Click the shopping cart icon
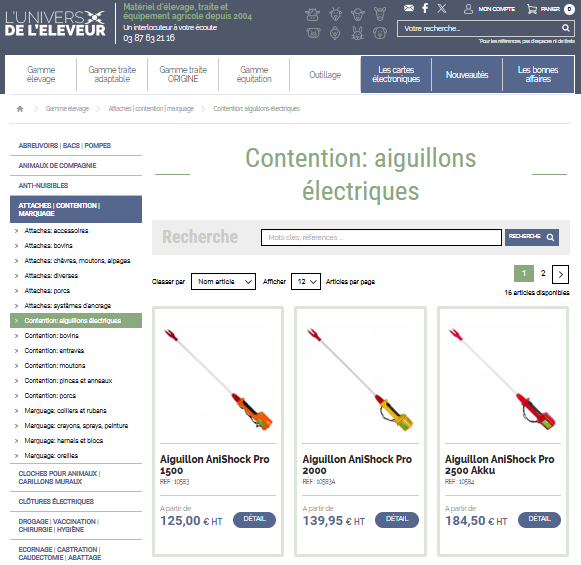This screenshot has width=581, height=565. [x=532, y=9]
